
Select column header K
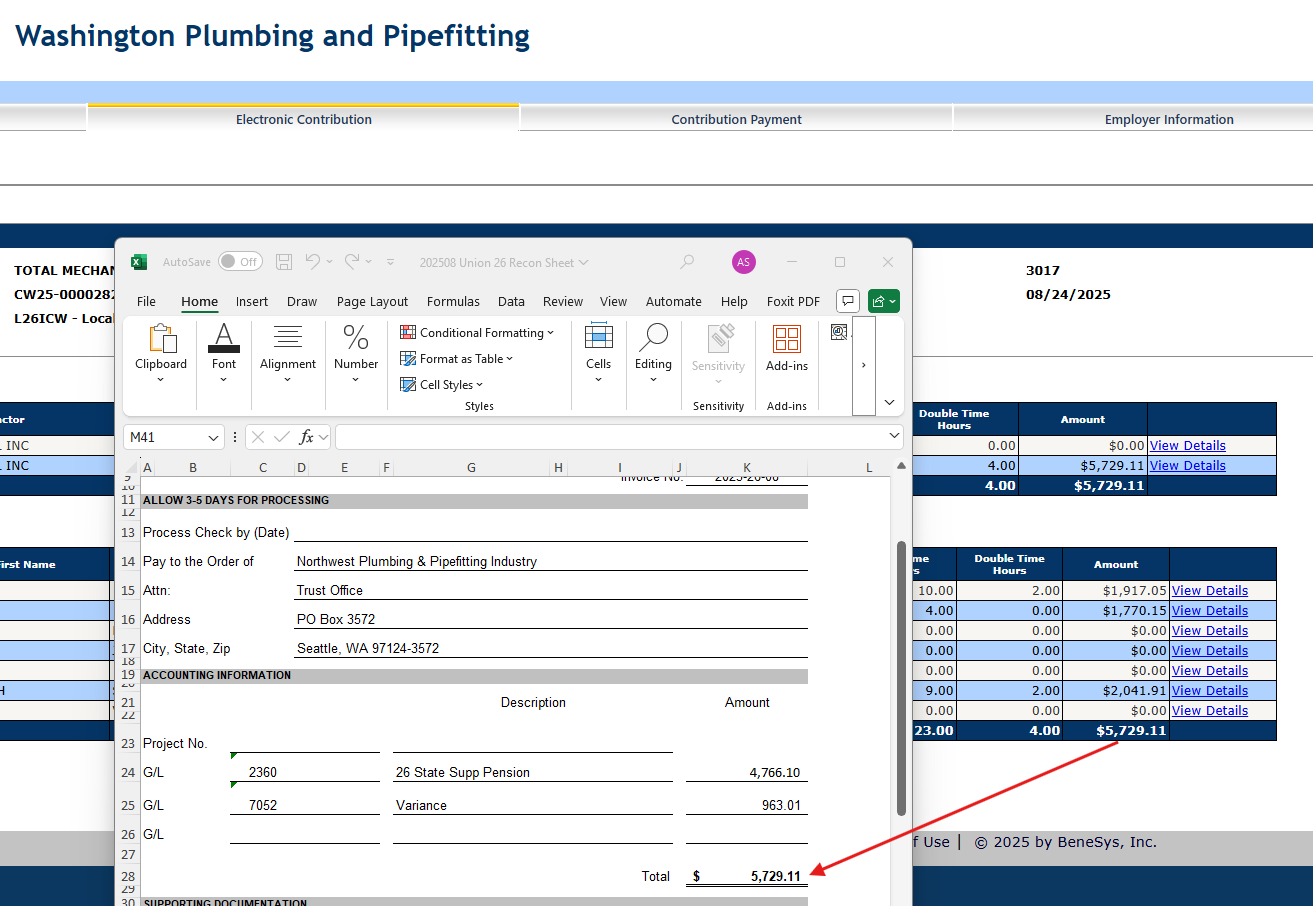pos(747,467)
